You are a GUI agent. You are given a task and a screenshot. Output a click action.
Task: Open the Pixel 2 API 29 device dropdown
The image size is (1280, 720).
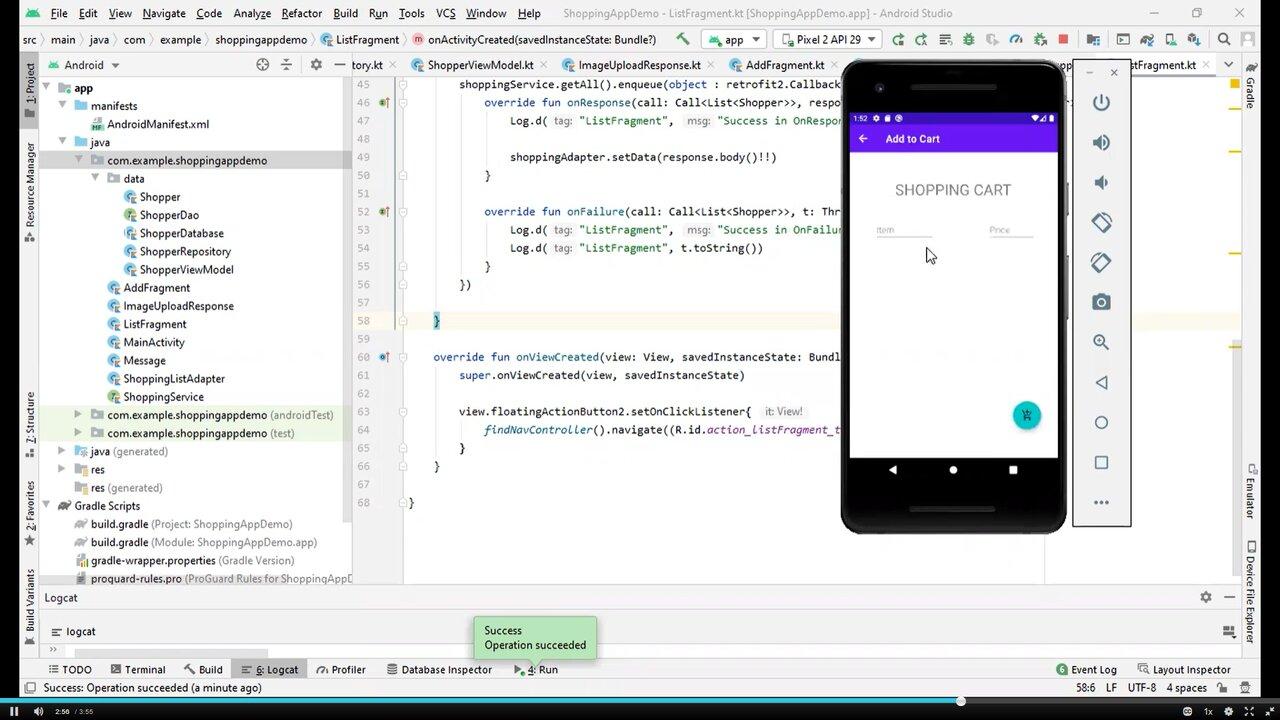pos(828,40)
